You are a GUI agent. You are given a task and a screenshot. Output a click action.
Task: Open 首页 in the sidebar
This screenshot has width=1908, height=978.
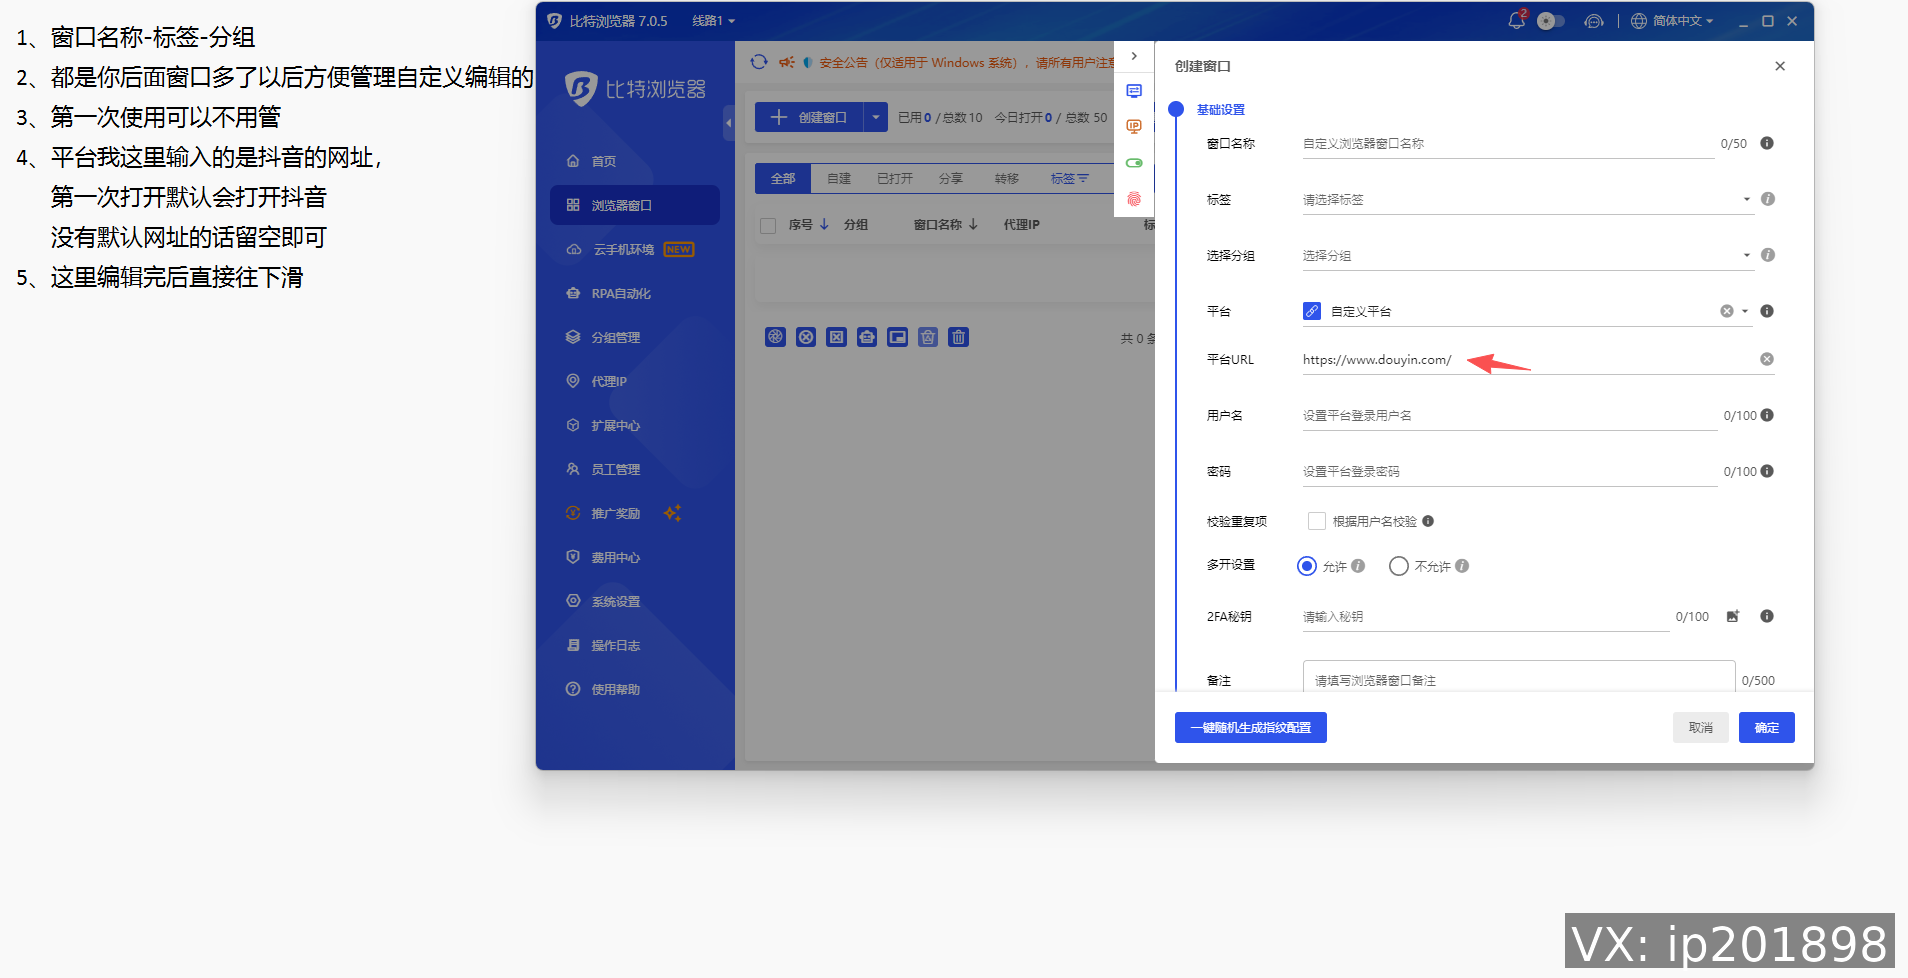(635, 161)
